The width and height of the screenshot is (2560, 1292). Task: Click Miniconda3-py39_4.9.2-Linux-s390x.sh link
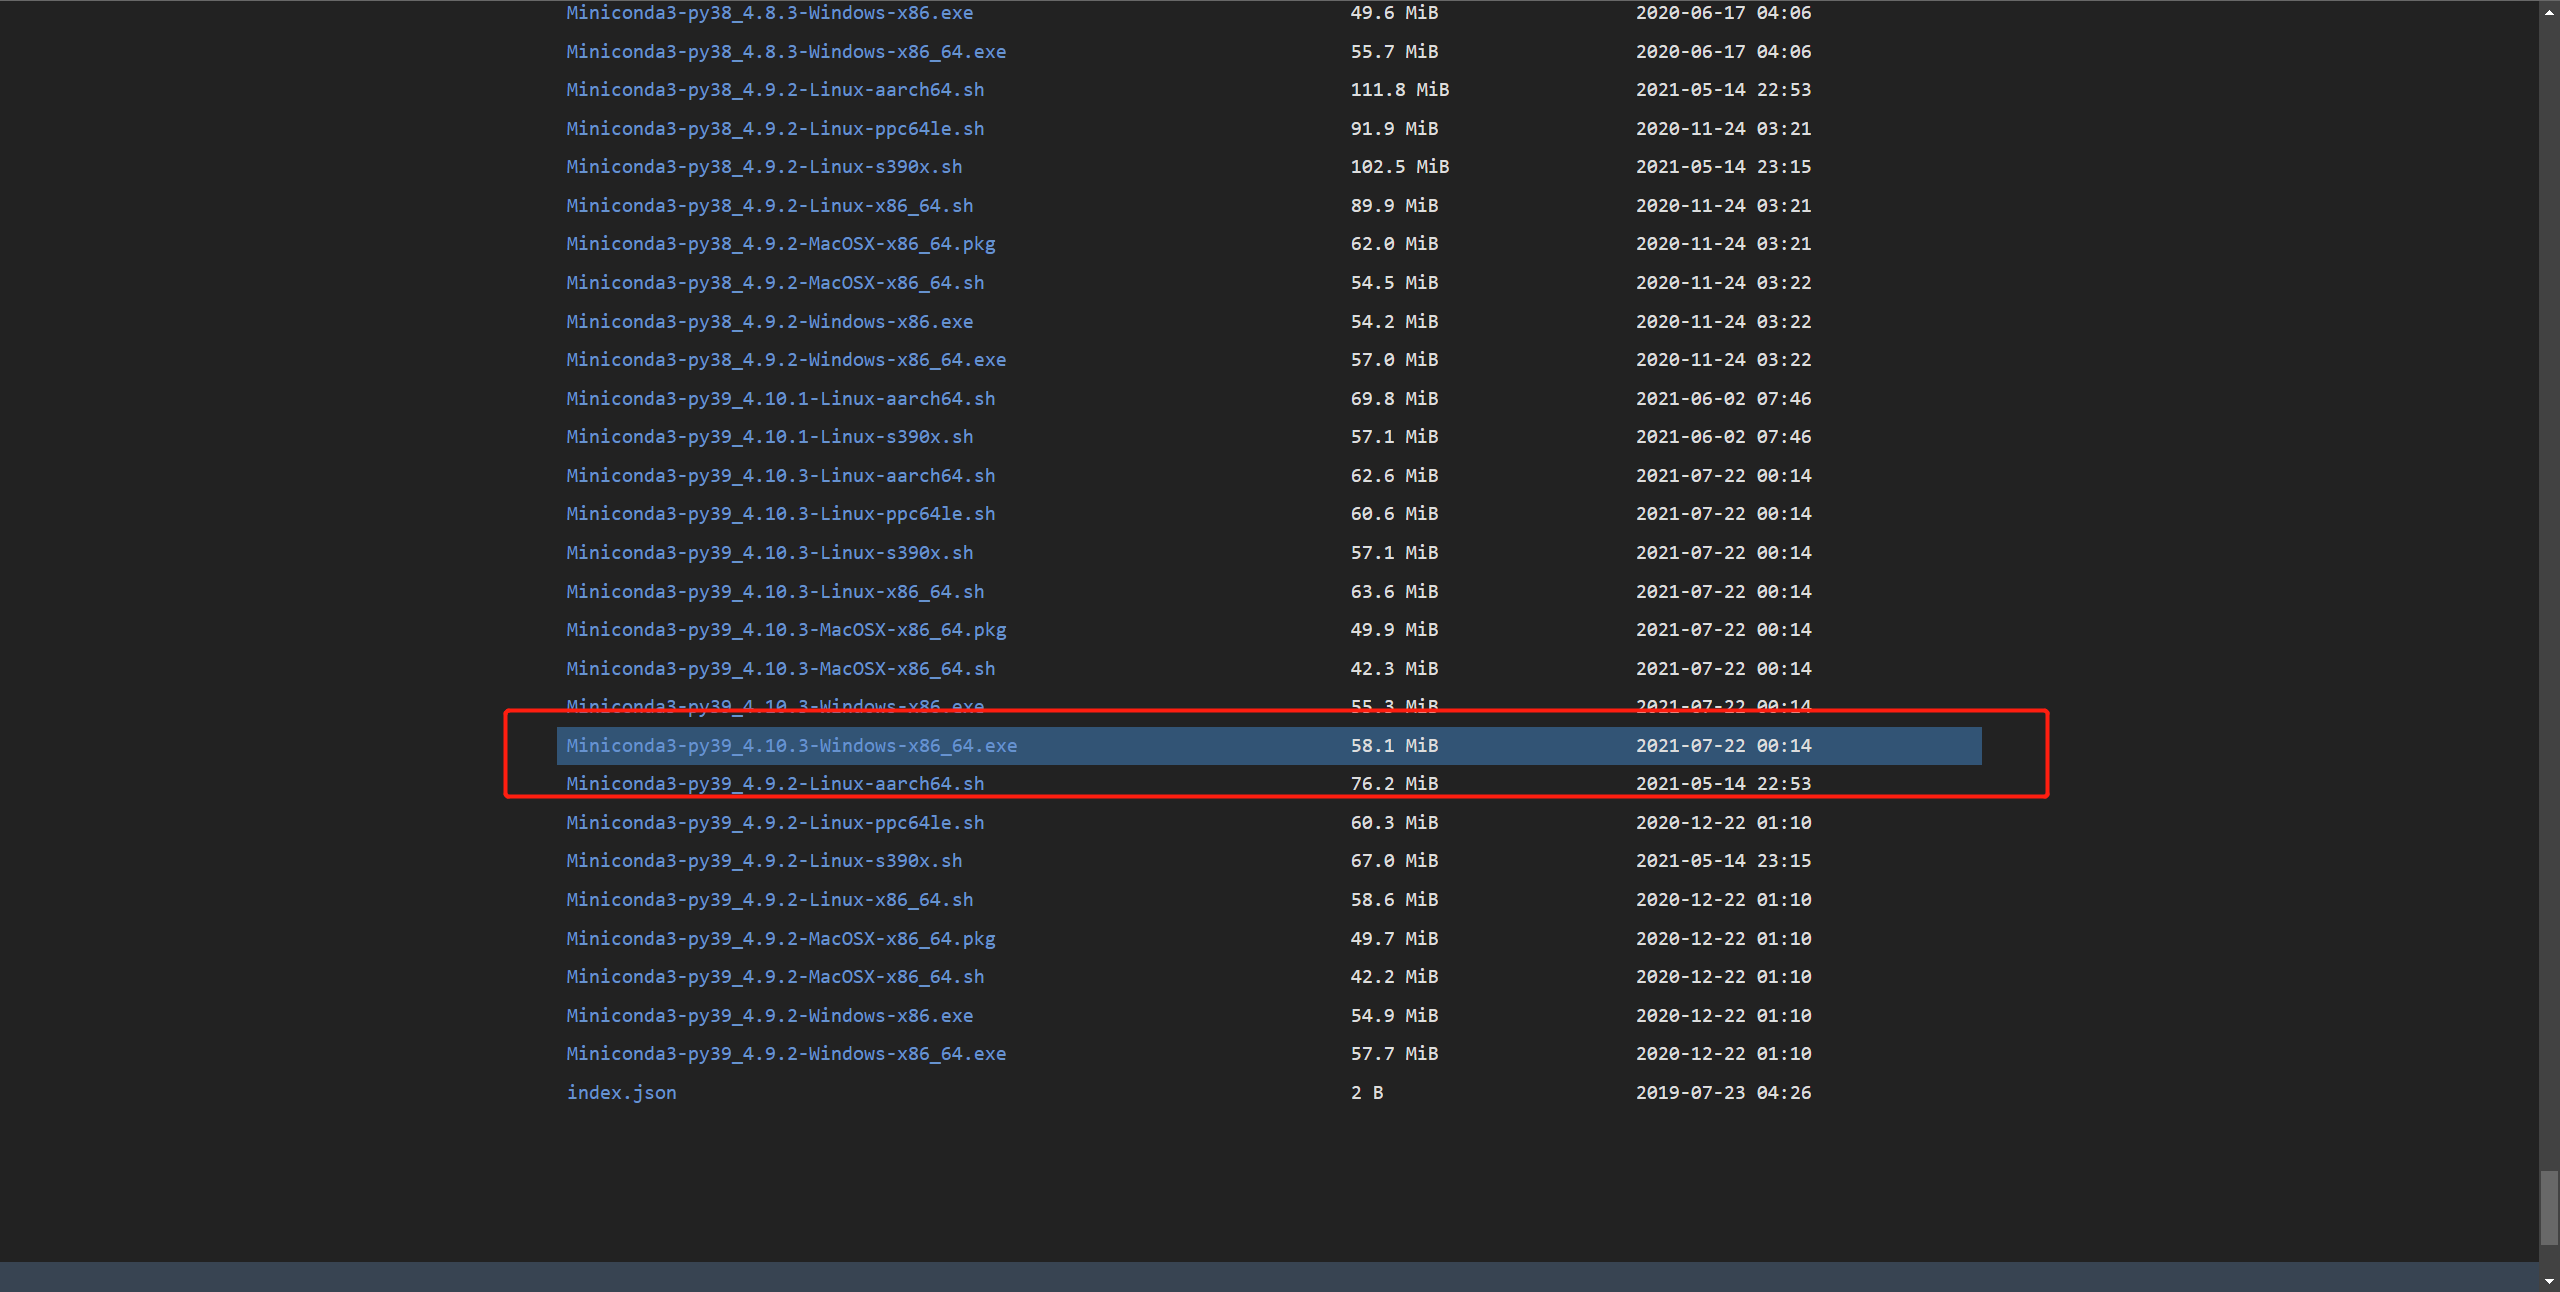(x=764, y=861)
